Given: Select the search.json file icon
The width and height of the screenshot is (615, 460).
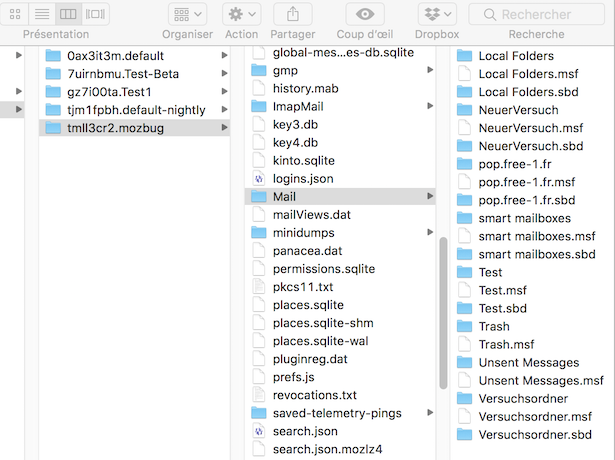Looking at the screenshot, I should coord(259,431).
